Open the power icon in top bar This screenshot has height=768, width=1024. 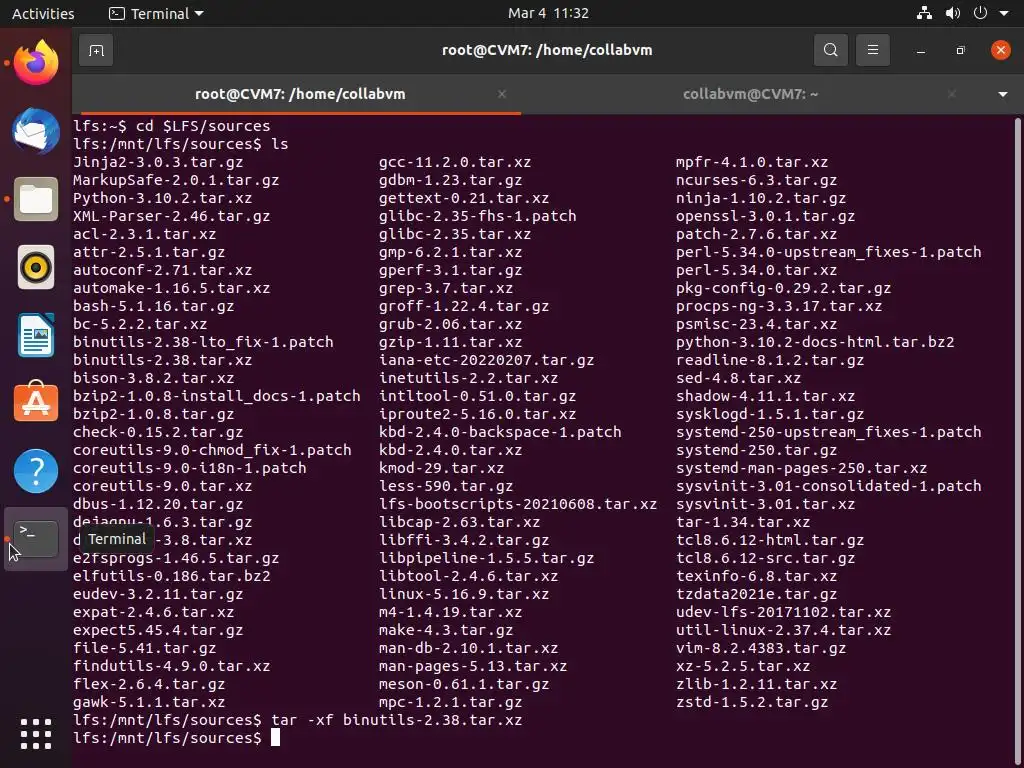tap(980, 13)
